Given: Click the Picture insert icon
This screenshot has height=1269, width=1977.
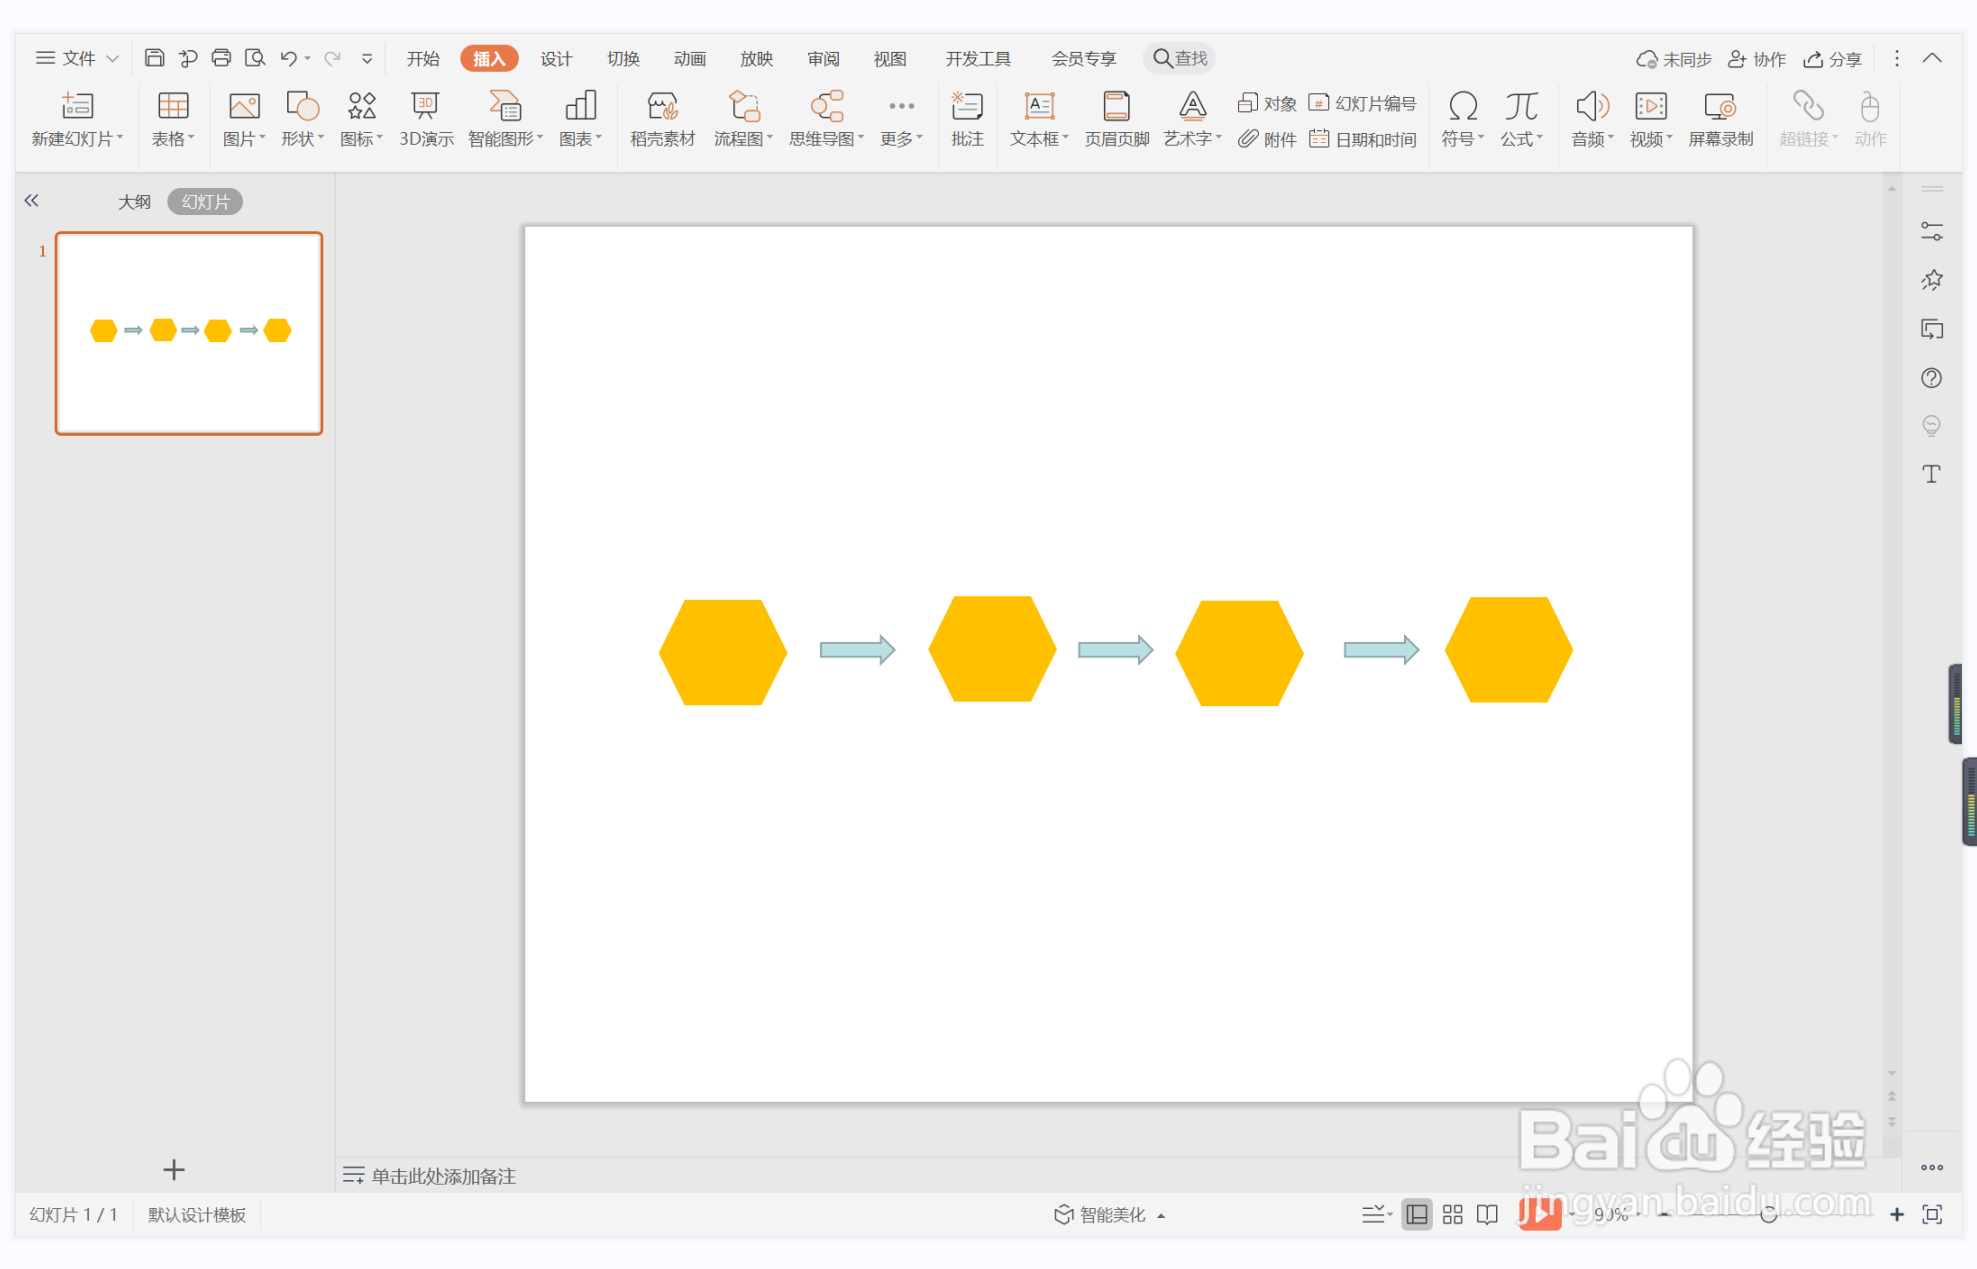Looking at the screenshot, I should [244, 106].
